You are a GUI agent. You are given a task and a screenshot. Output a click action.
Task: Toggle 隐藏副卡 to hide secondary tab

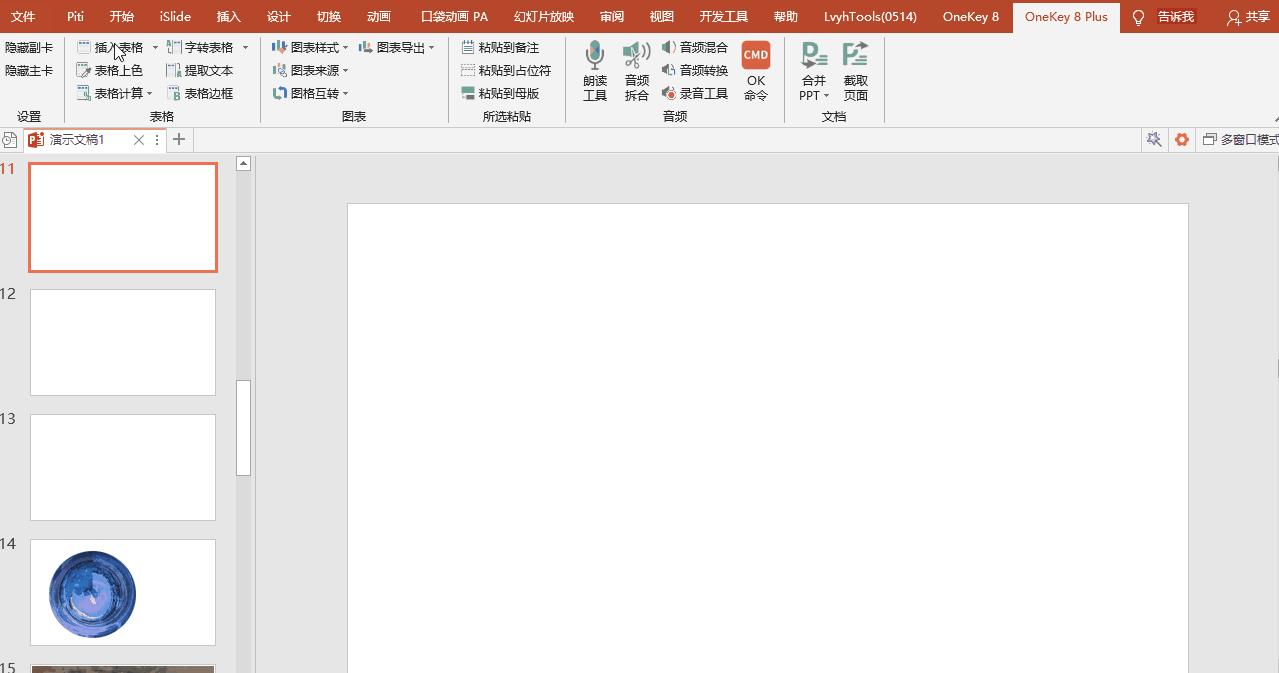29,47
